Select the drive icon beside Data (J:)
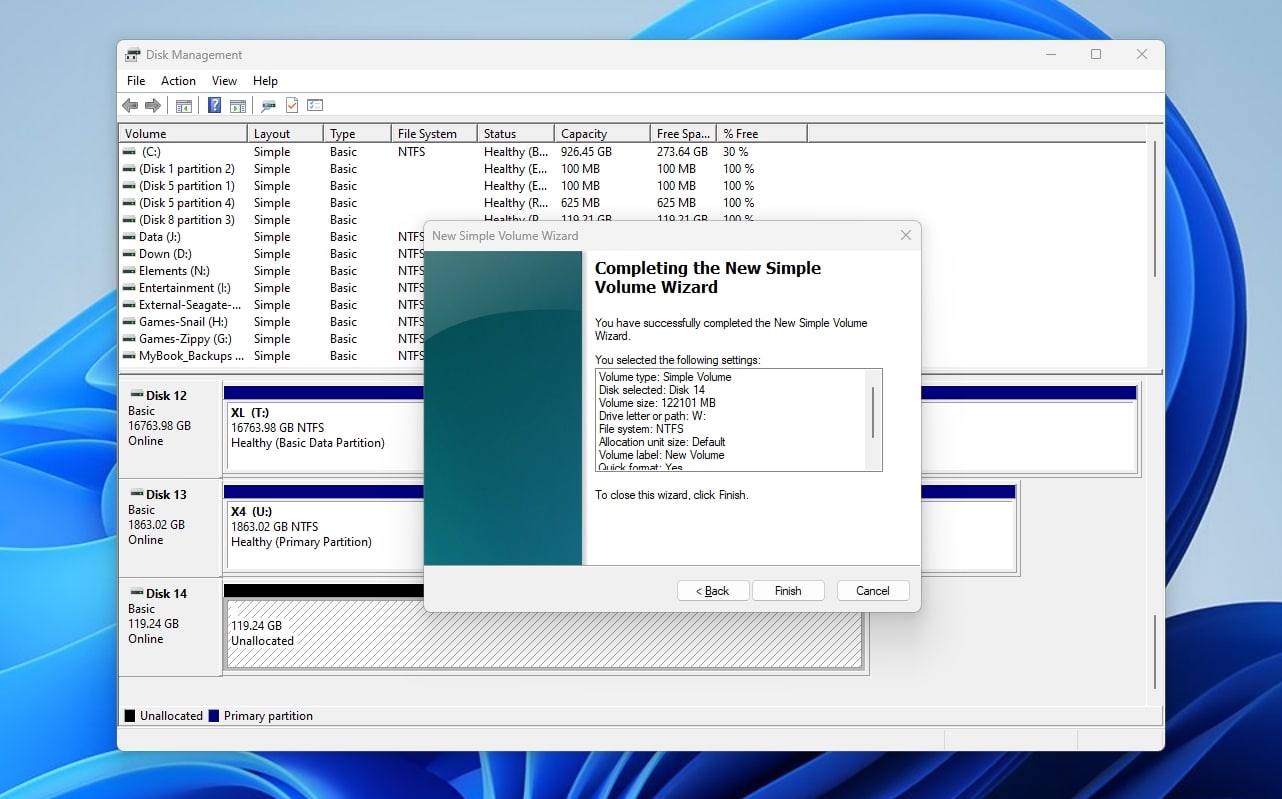This screenshot has height=799, width=1282. pos(129,237)
